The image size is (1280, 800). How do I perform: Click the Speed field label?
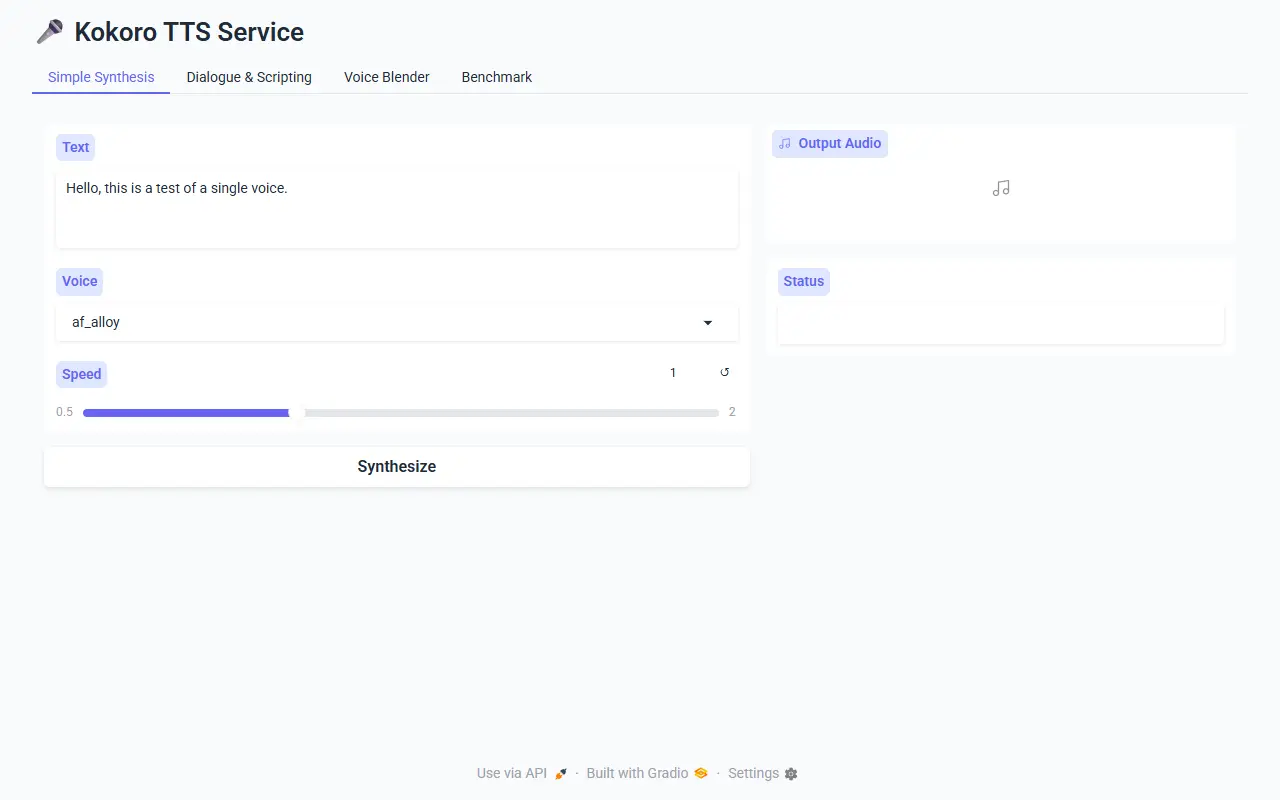tap(82, 375)
